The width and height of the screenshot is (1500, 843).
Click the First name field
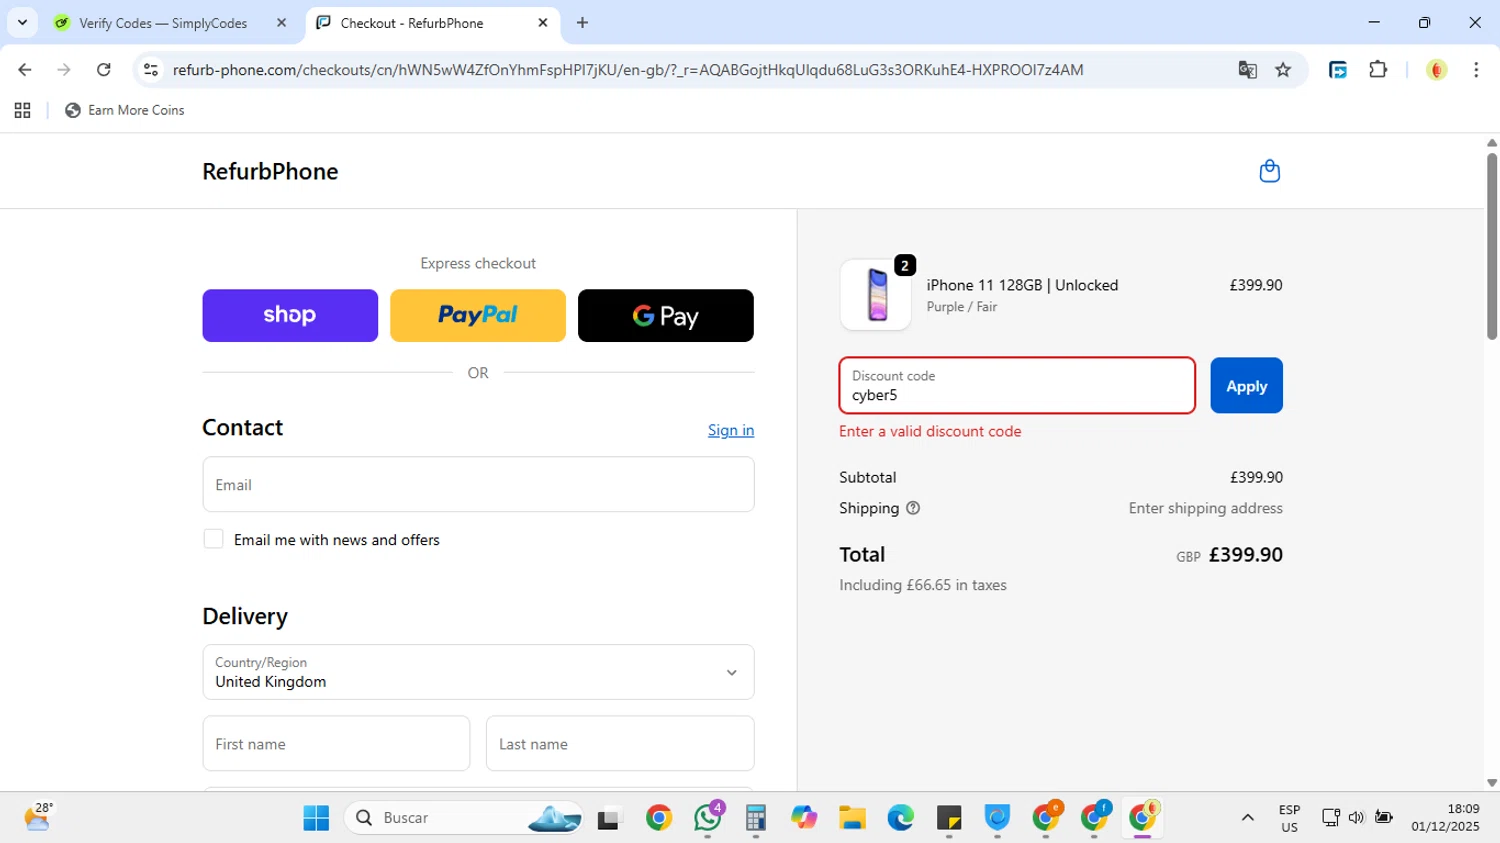[336, 744]
